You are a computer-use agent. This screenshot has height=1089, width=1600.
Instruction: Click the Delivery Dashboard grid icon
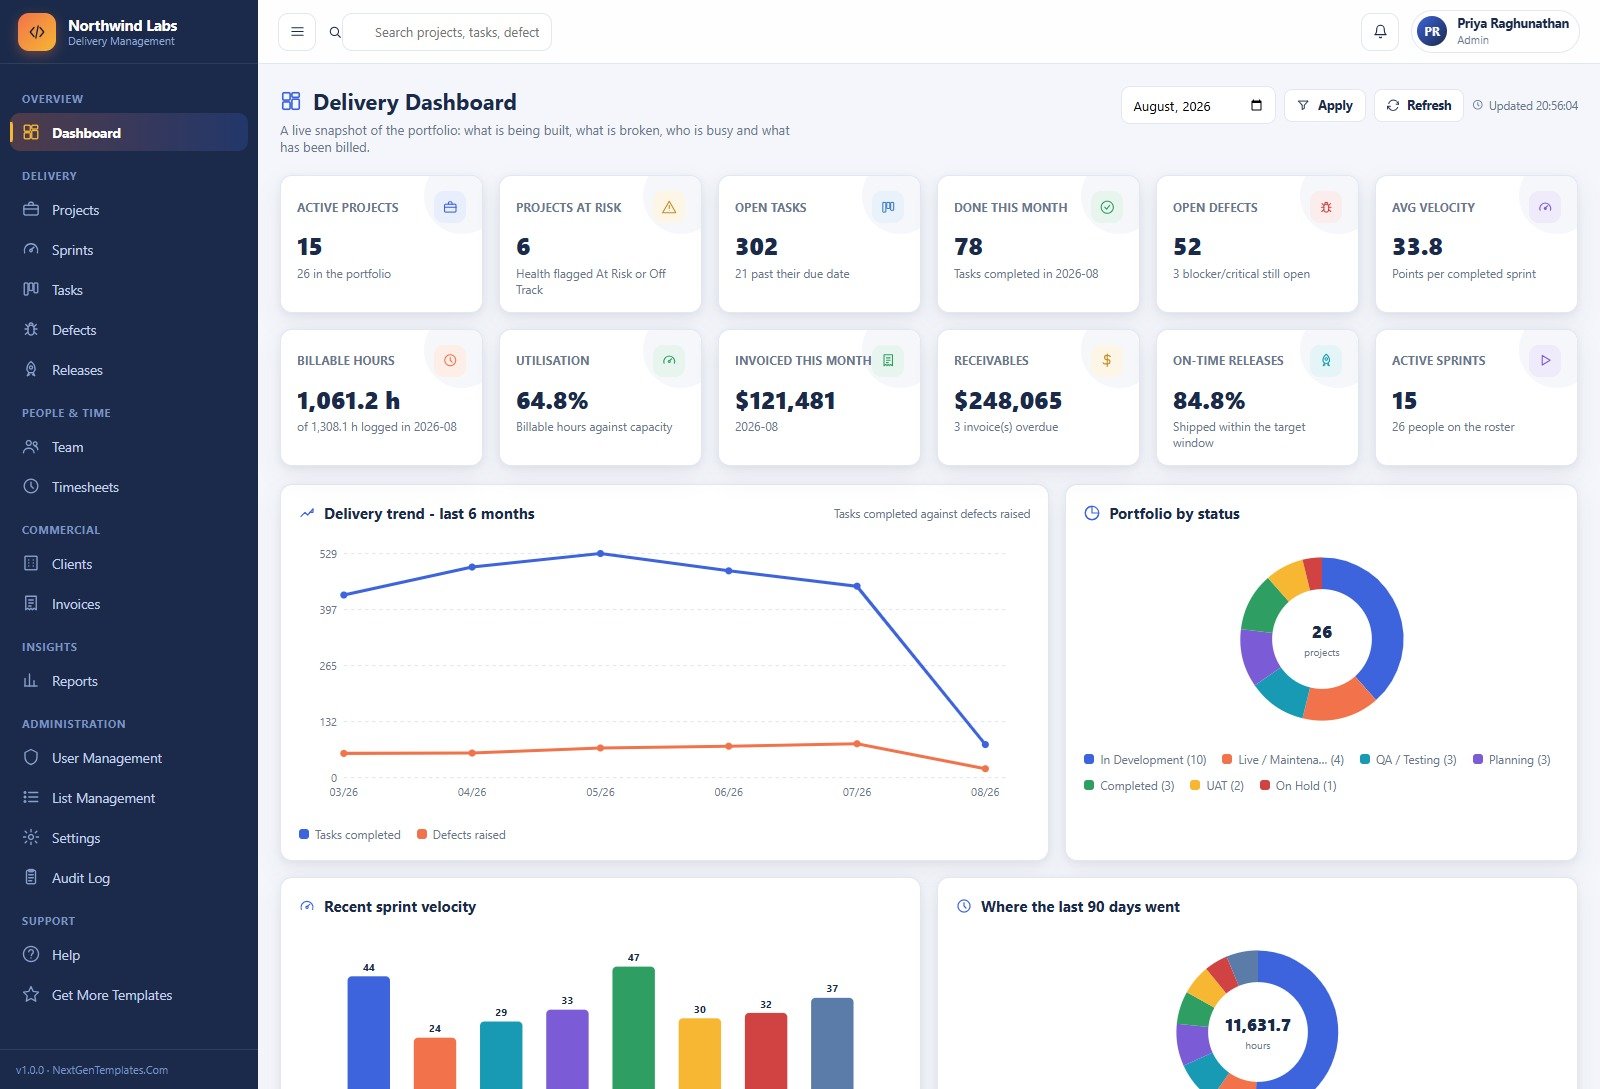(x=291, y=101)
